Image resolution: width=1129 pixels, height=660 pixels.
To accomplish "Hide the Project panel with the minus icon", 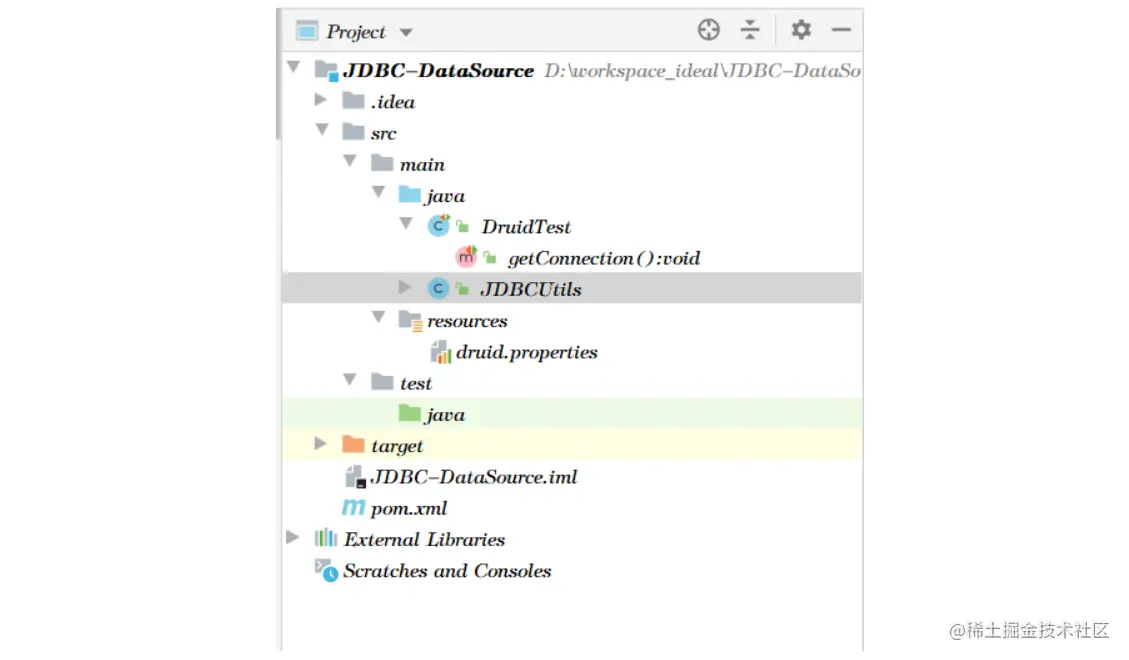I will [x=841, y=30].
